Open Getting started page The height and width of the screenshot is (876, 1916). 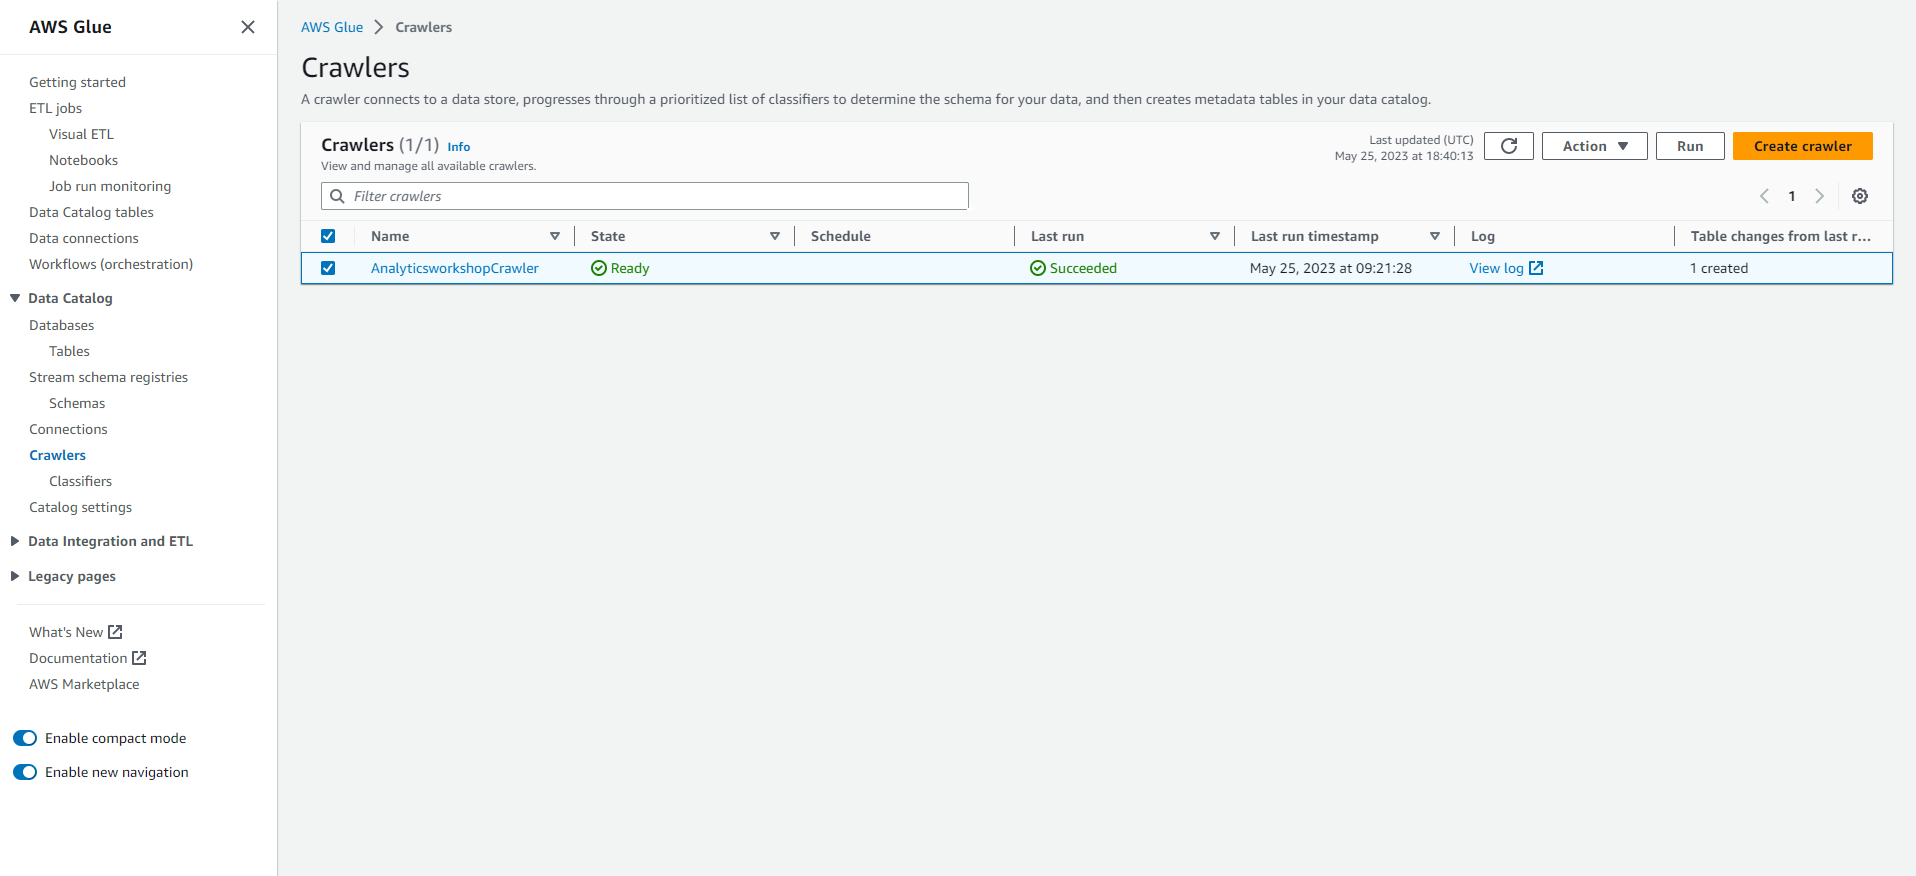(77, 82)
